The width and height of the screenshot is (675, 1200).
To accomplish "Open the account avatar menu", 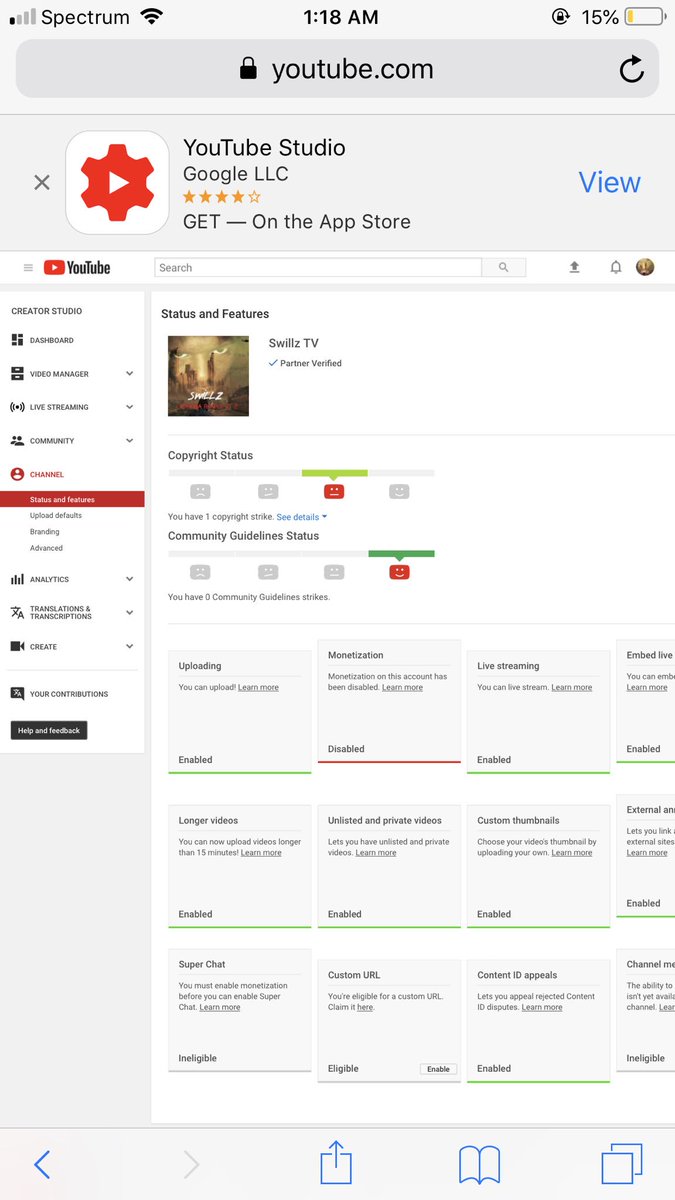I will (646, 267).
